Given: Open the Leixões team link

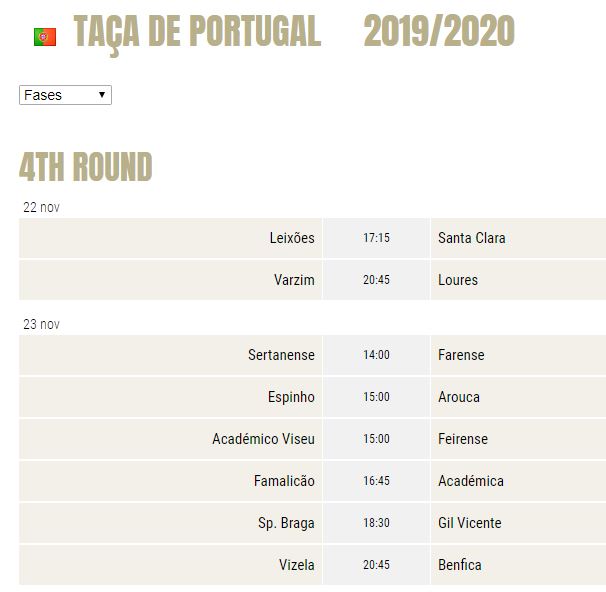Looking at the screenshot, I should (292, 238).
